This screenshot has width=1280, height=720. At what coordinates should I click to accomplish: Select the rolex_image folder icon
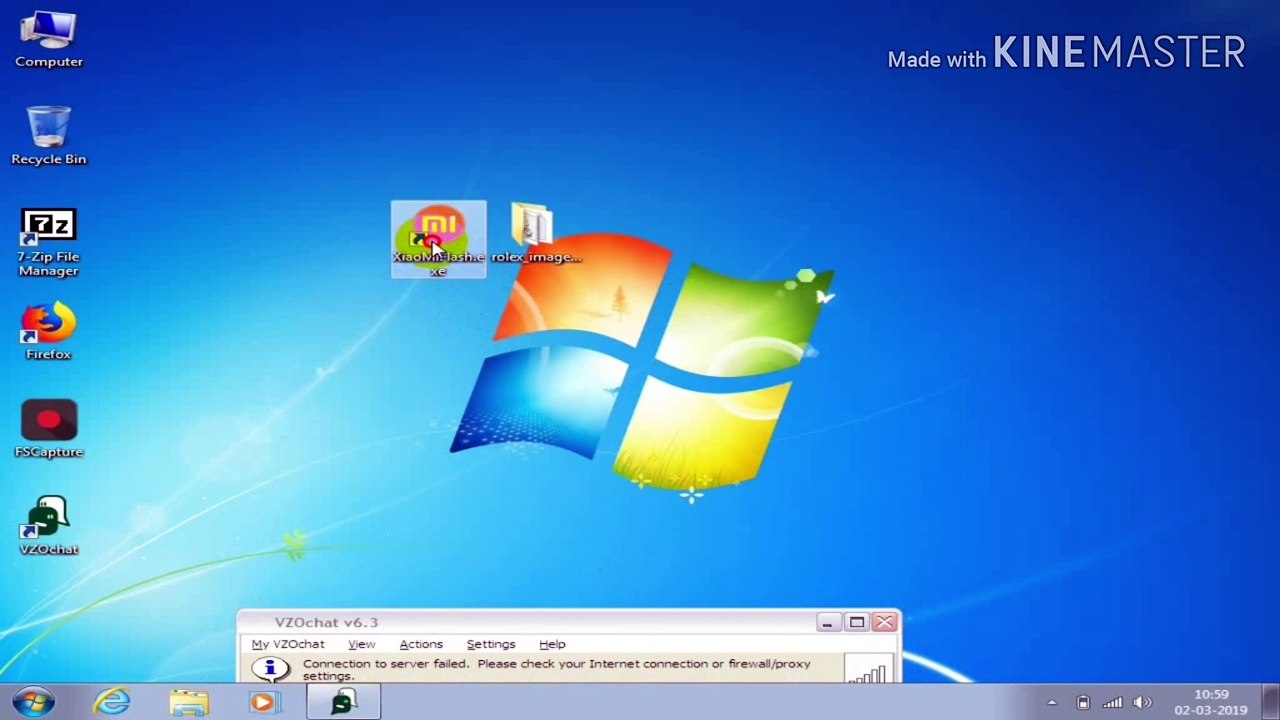535,233
